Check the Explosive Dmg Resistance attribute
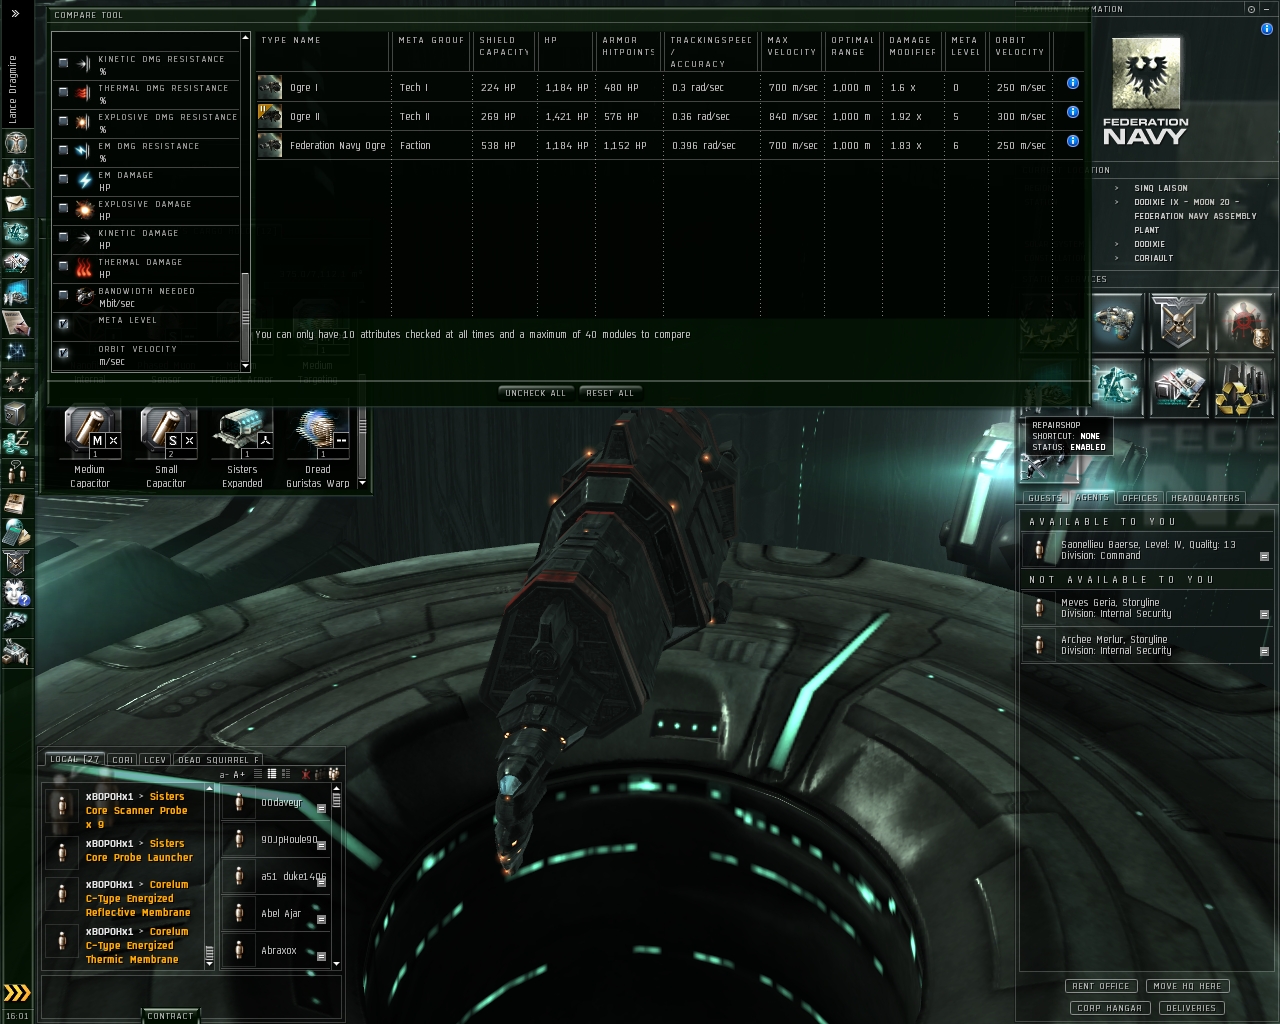Image resolution: width=1280 pixels, height=1024 pixels. [64, 121]
